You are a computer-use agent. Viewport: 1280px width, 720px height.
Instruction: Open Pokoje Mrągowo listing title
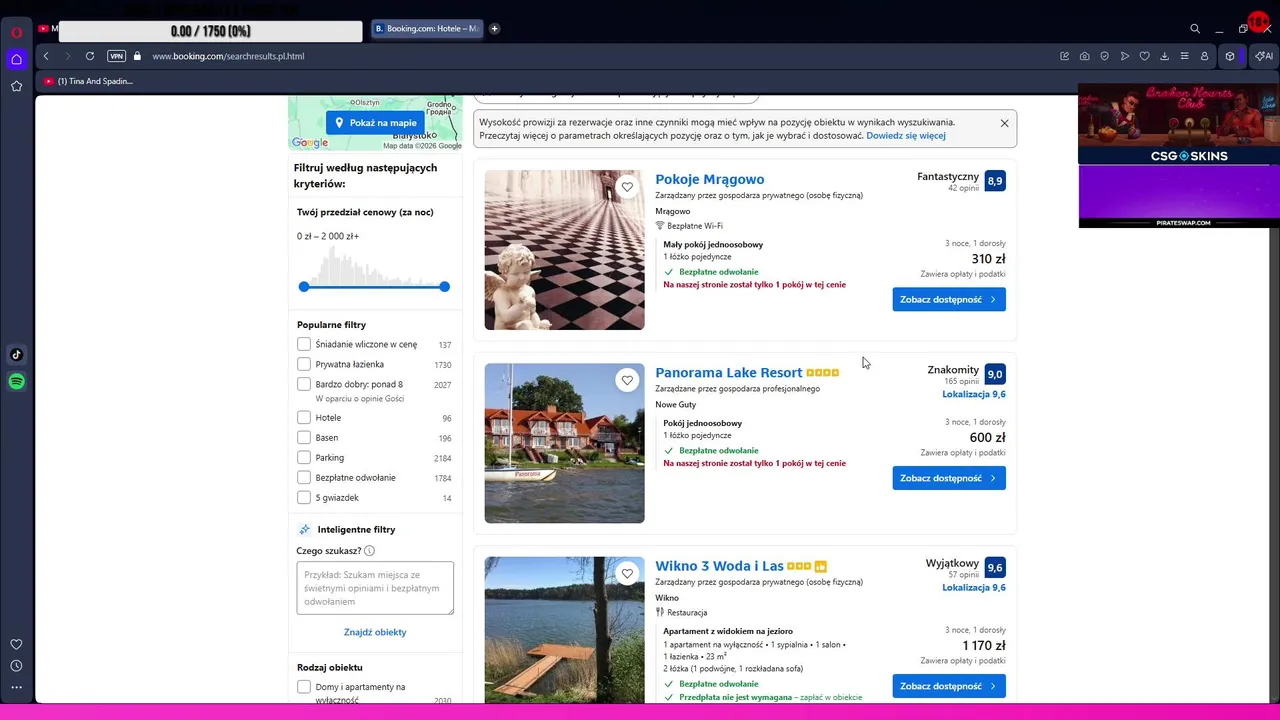point(710,179)
